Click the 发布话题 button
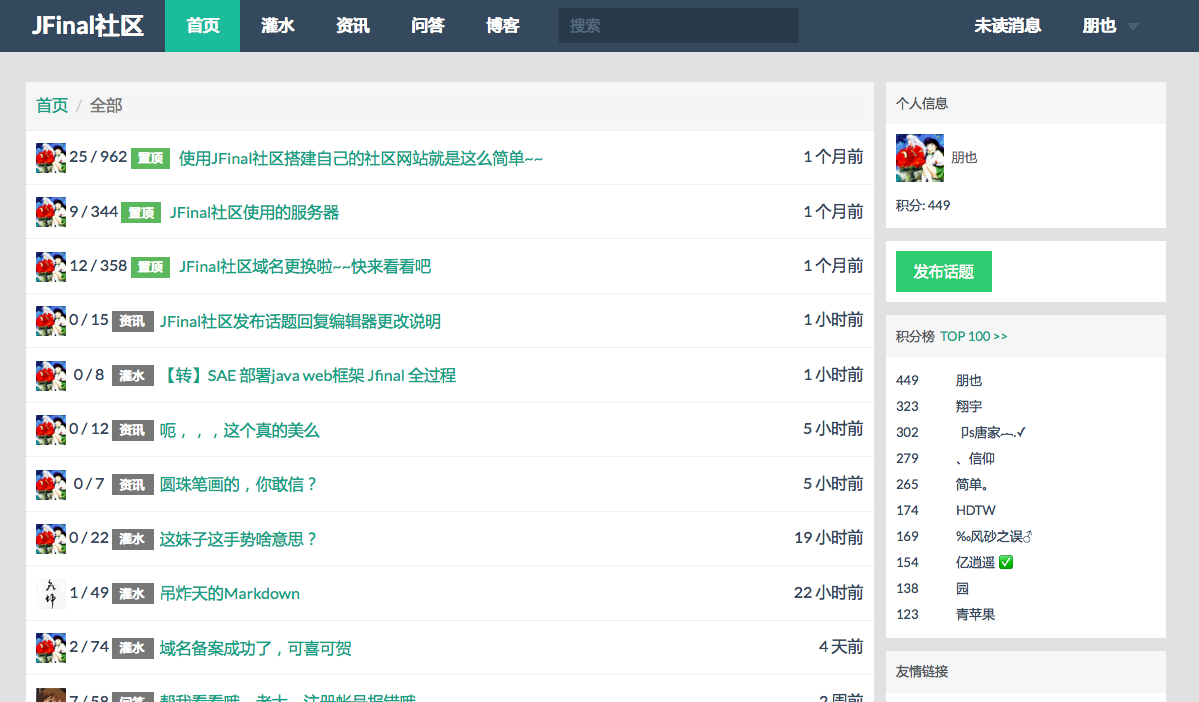Screen dimensions: 1199x702 coord(944,271)
